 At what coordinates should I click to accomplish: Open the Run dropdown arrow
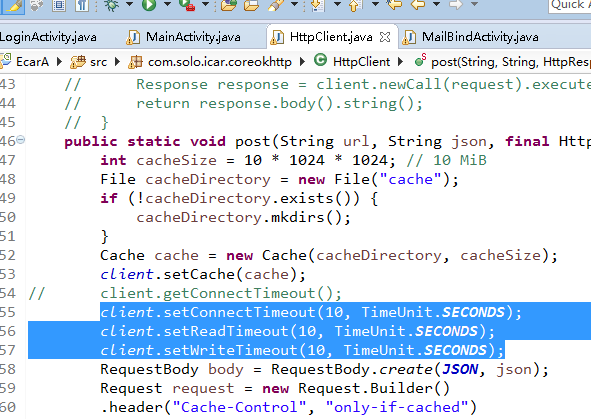point(167,4)
